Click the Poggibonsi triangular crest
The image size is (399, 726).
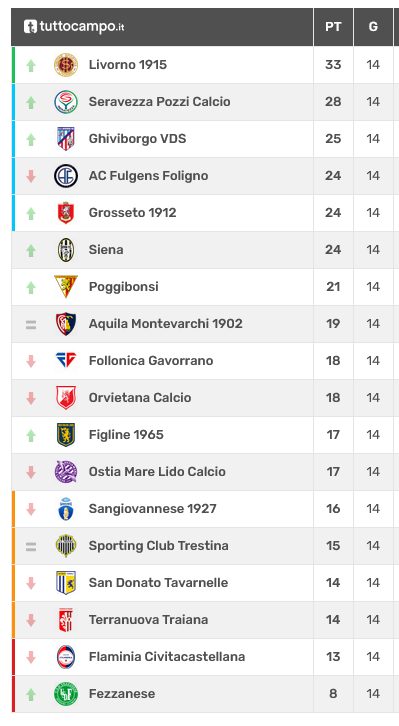66,287
